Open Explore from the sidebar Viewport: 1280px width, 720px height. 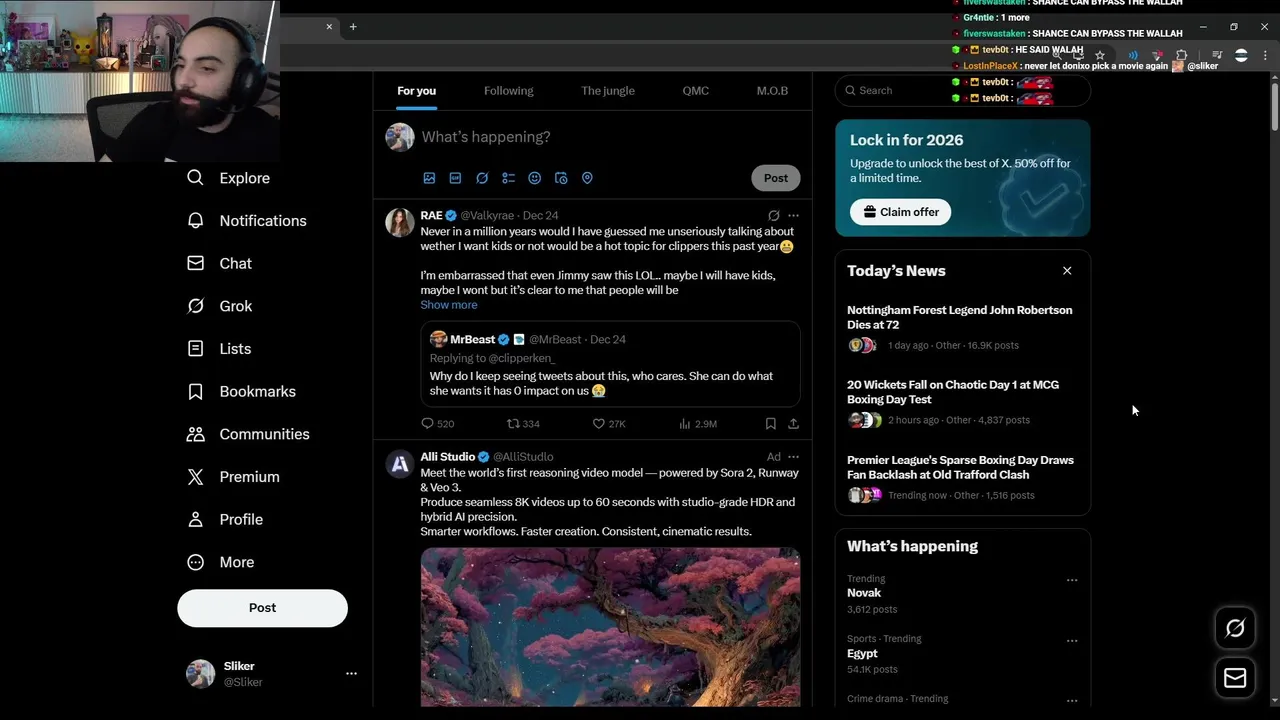coord(228,178)
